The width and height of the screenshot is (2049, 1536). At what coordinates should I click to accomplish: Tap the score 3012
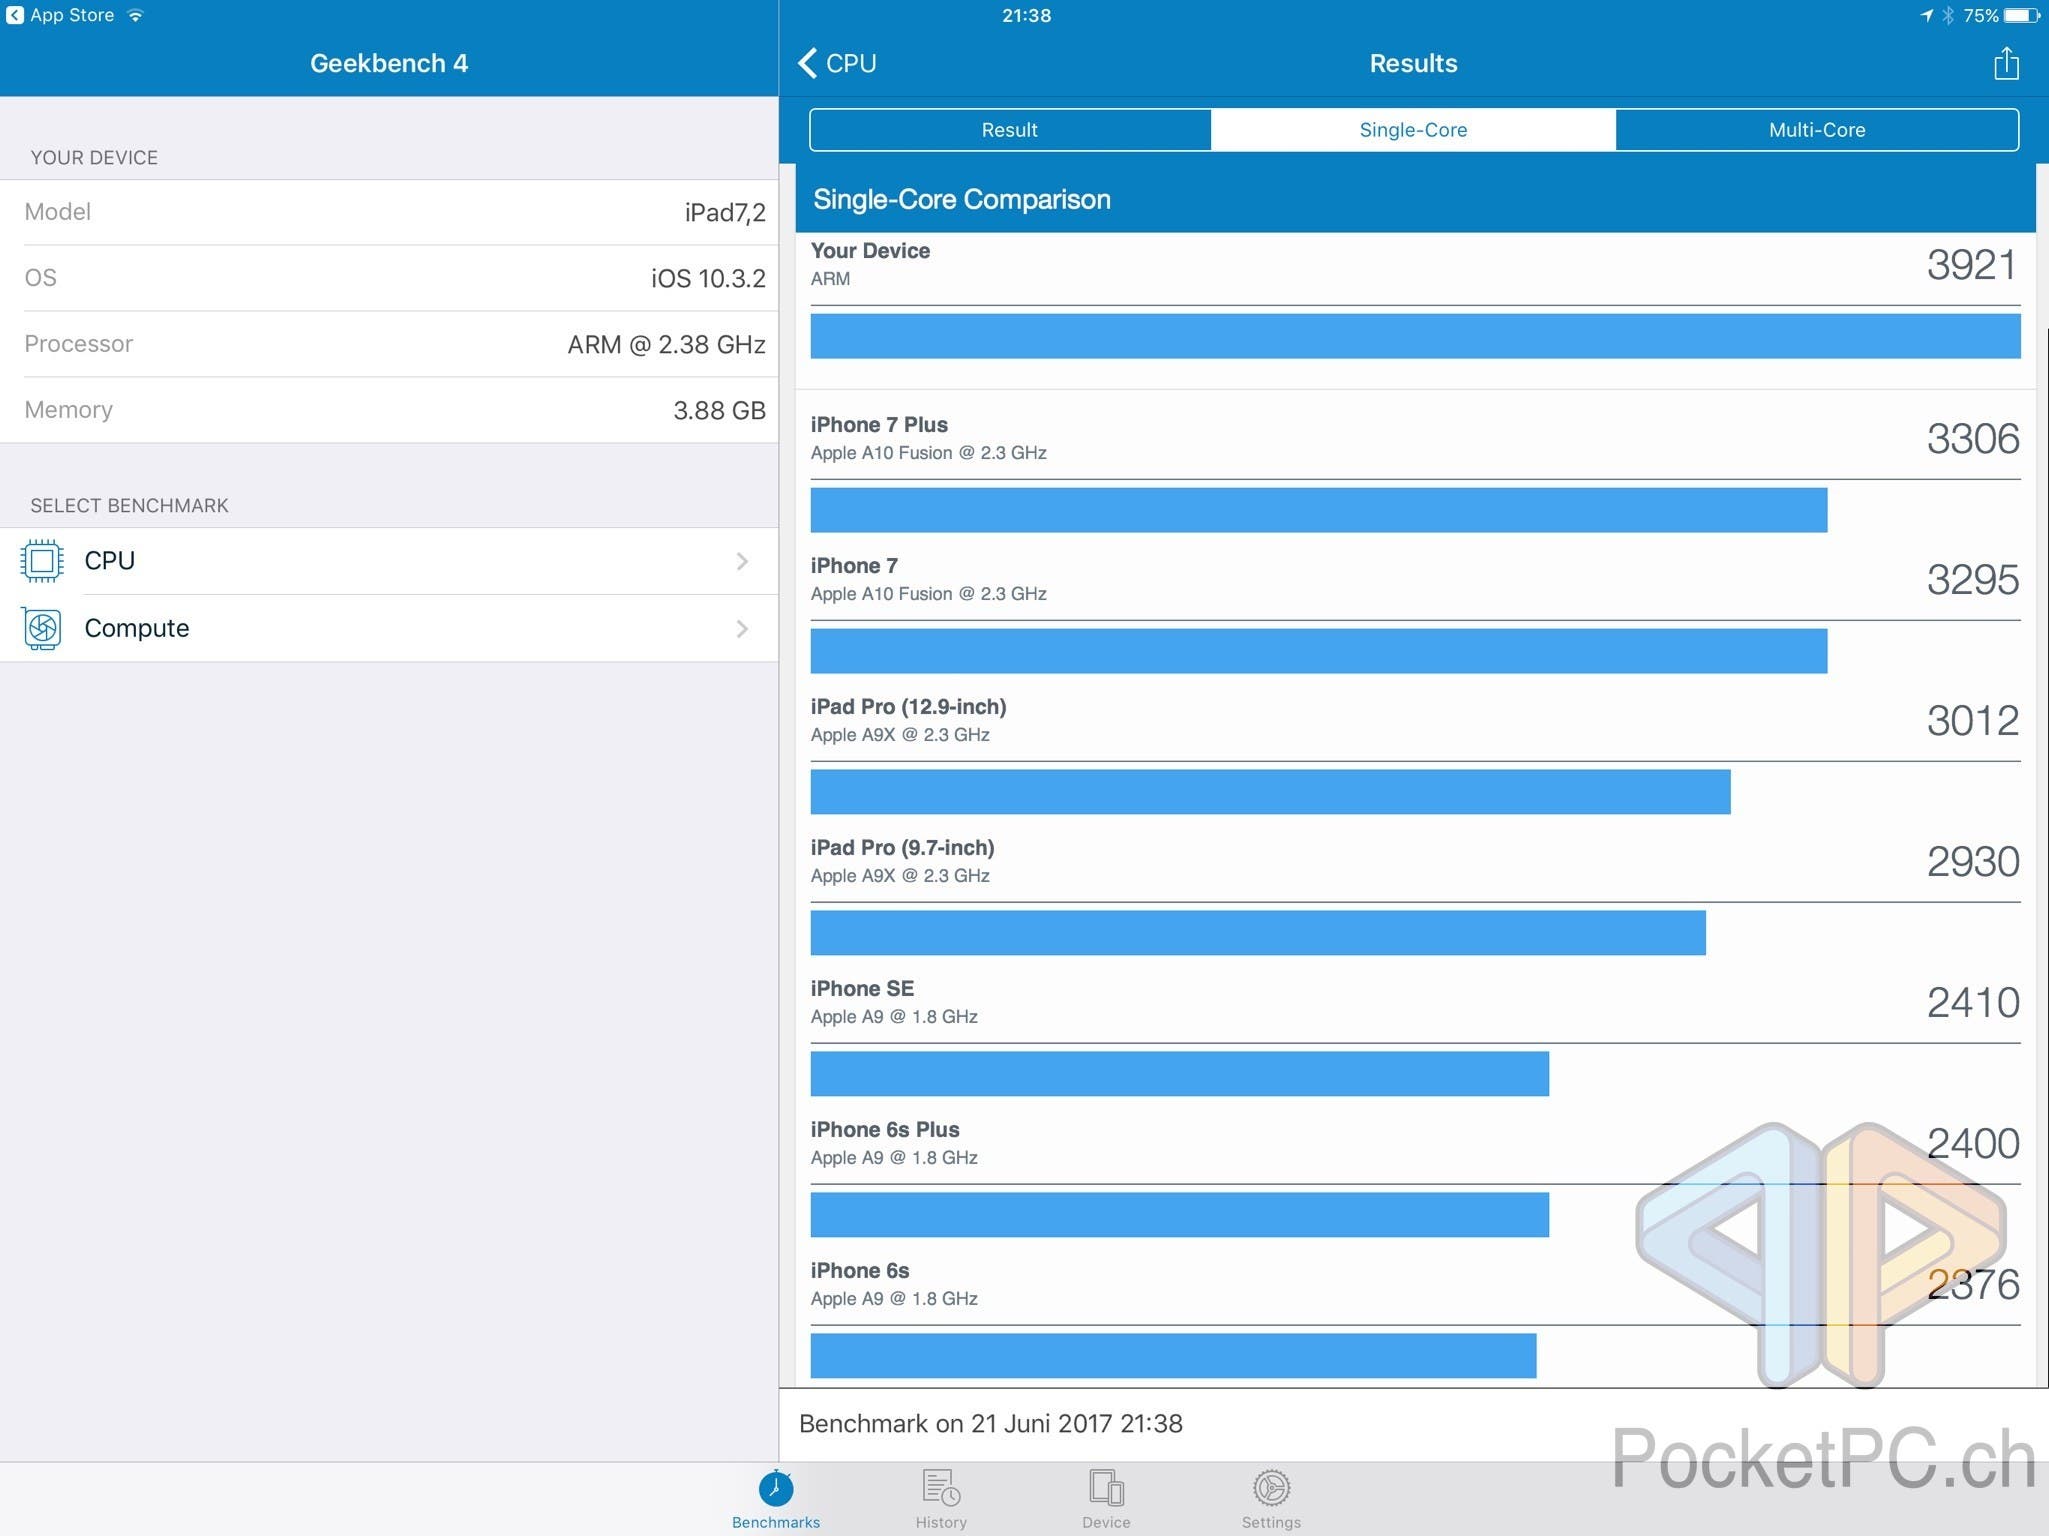coord(1972,721)
